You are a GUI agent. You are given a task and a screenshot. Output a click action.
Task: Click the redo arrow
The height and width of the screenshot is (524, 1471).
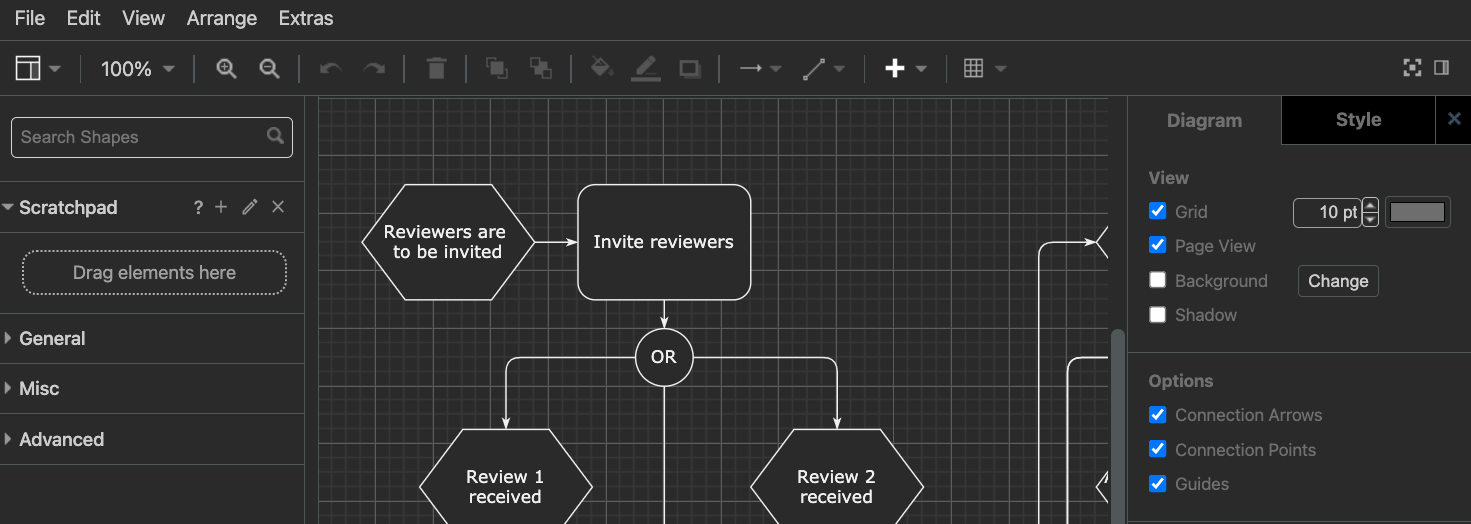click(374, 68)
